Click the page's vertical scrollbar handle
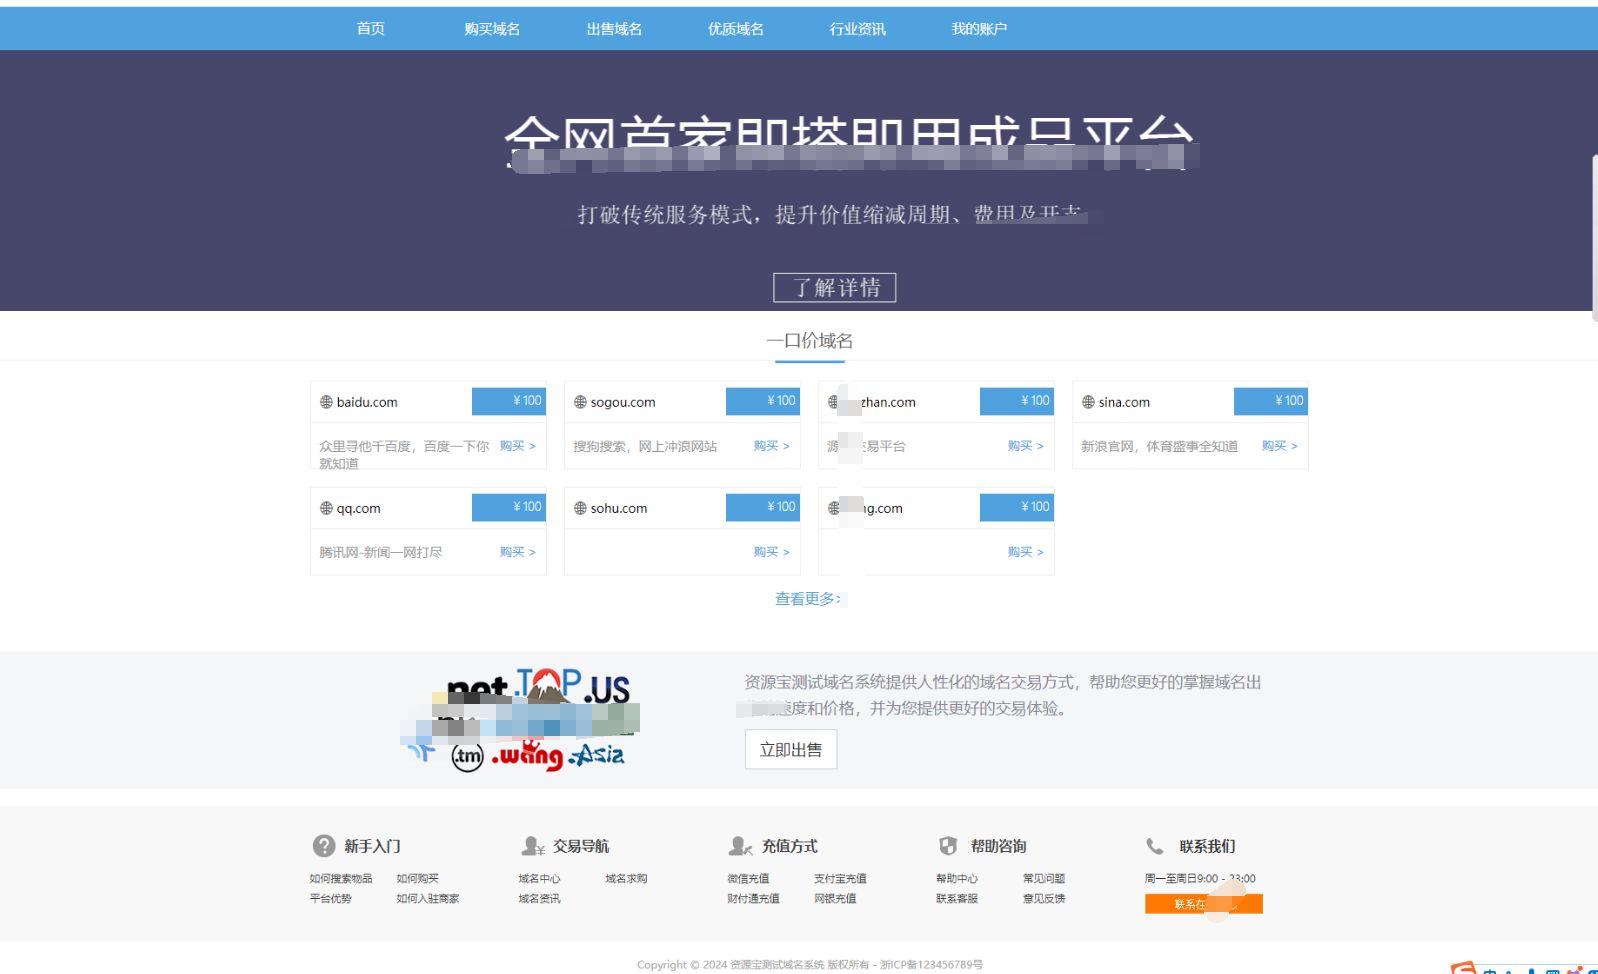The width and height of the screenshot is (1598, 974). point(1594,238)
